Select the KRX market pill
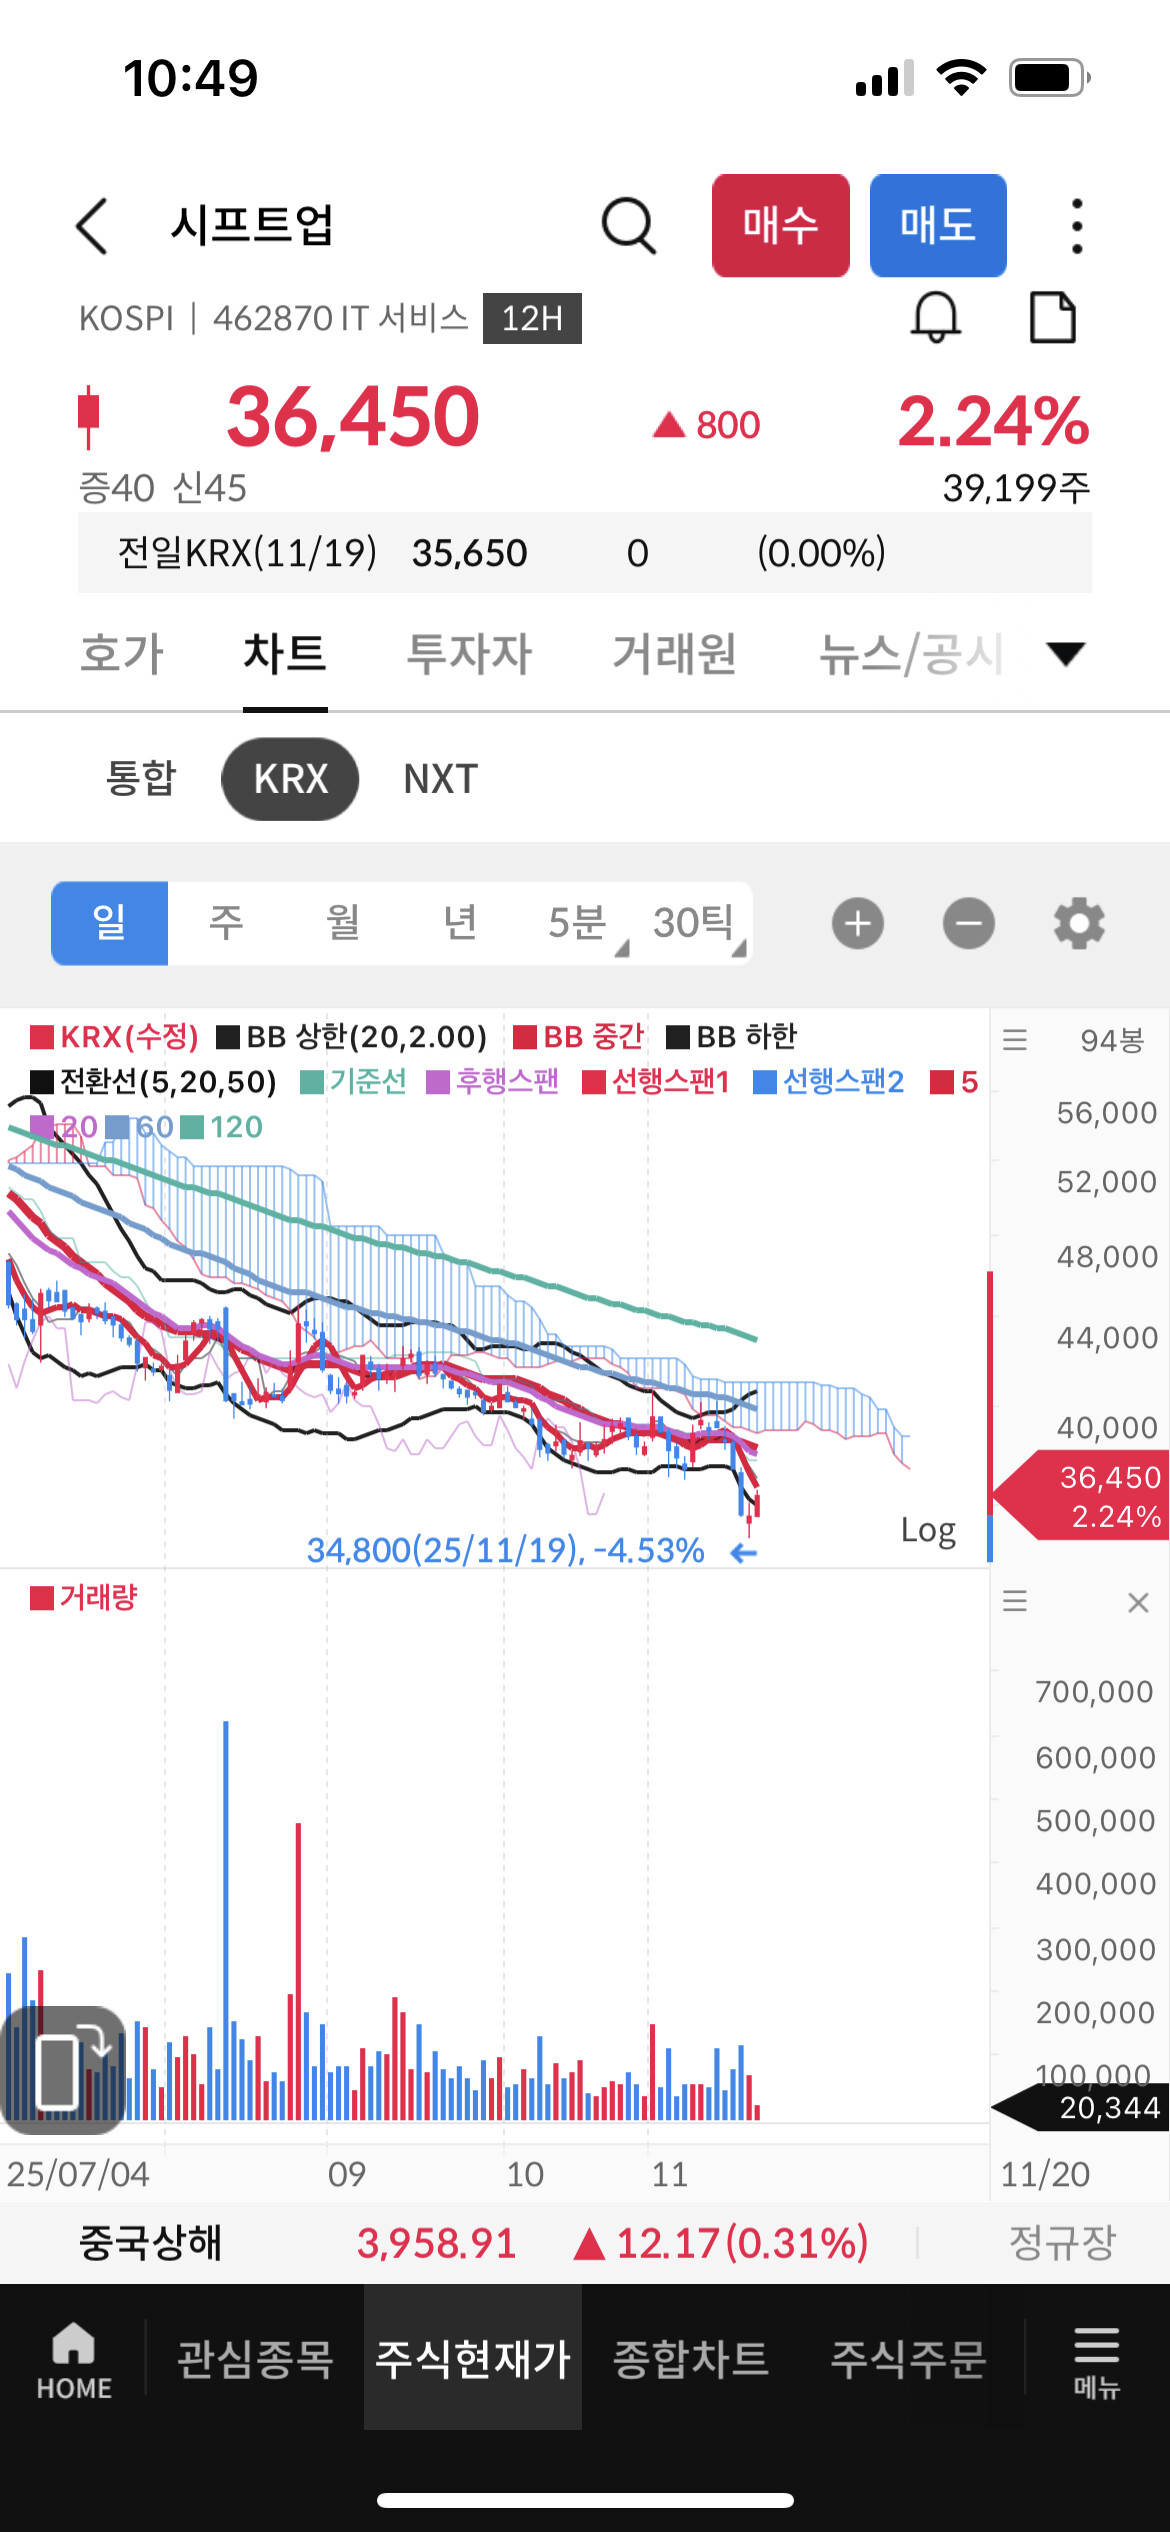The height and width of the screenshot is (2532, 1170). click(290, 779)
